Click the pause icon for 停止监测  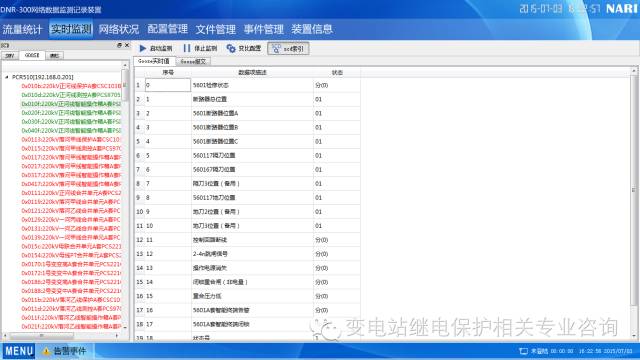click(x=187, y=48)
